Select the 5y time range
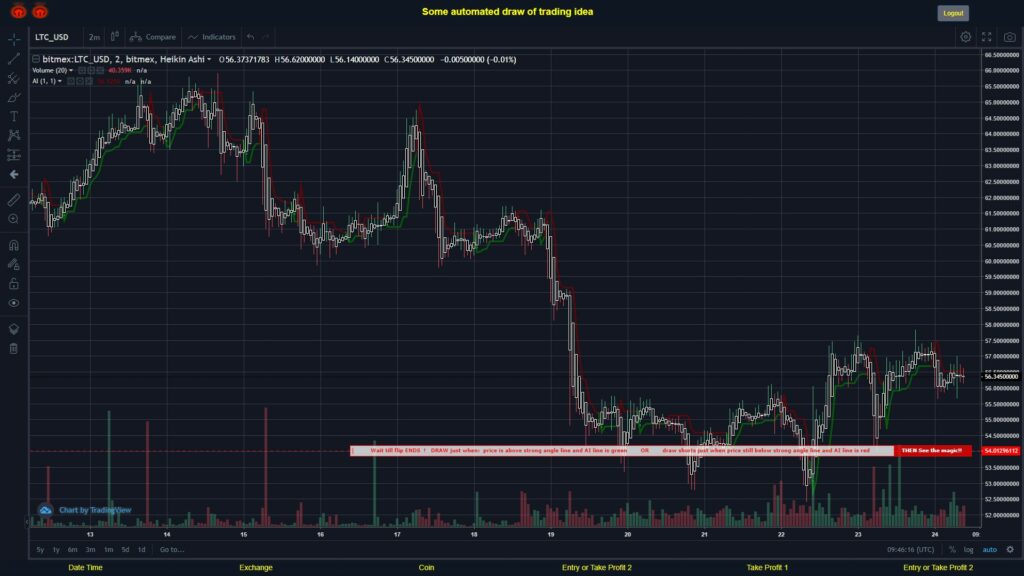The height and width of the screenshot is (576, 1024). tap(40, 550)
